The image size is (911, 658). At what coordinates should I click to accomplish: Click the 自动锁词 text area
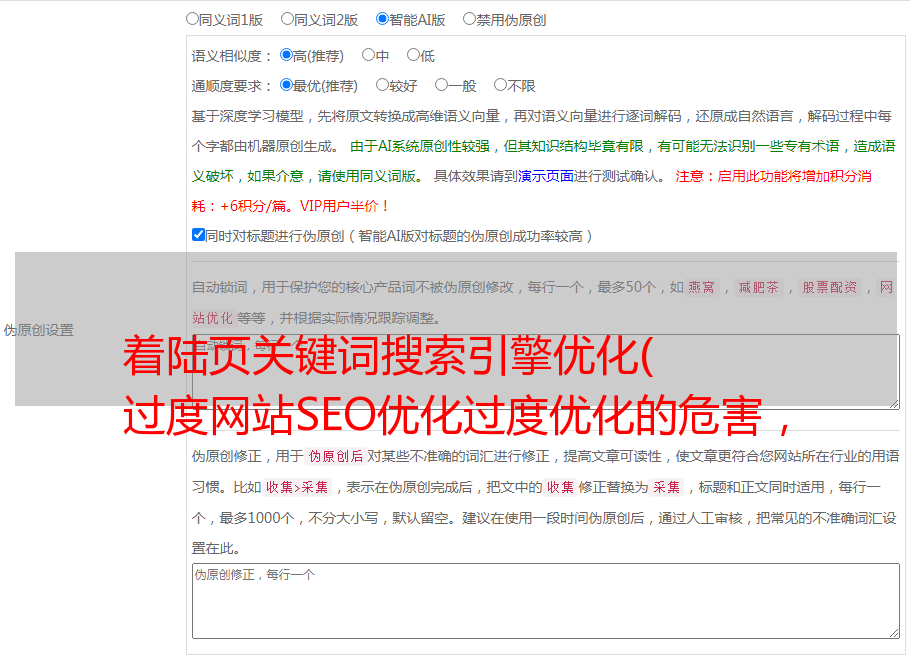click(x=546, y=372)
